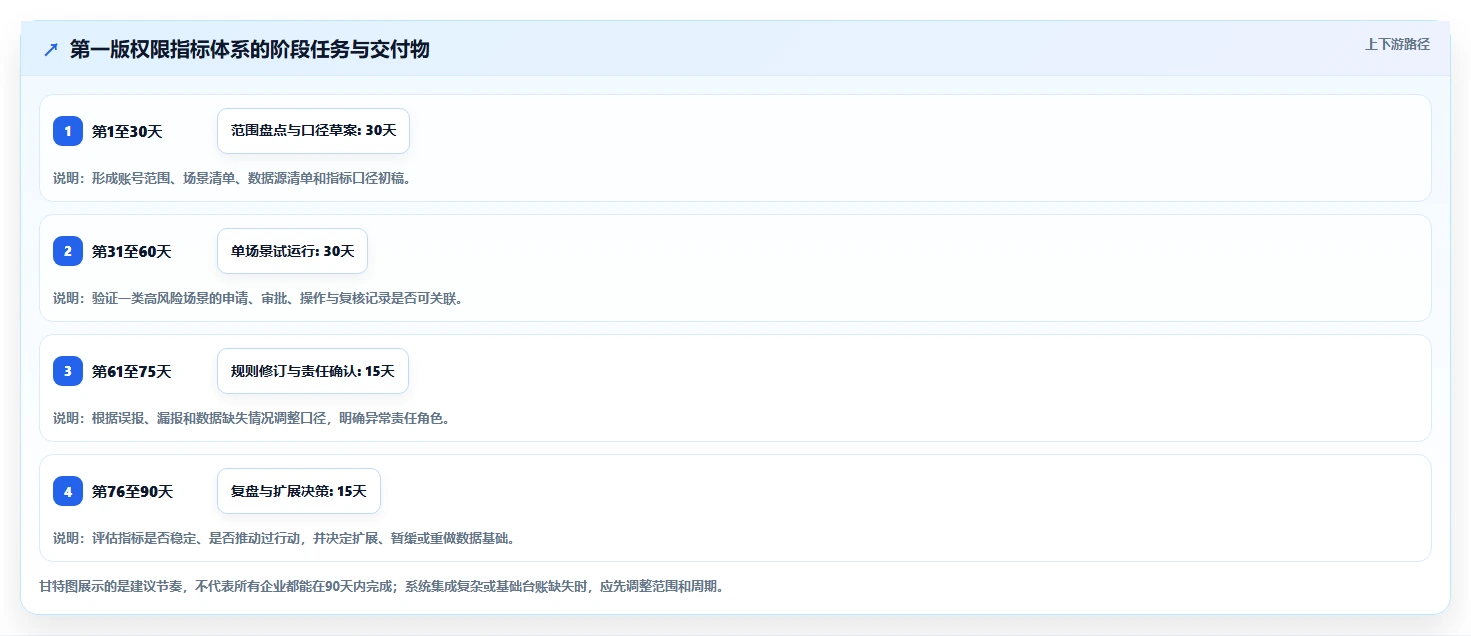Click the 第76至90天 label
Screen dimensions: 1471x636
pos(133,491)
